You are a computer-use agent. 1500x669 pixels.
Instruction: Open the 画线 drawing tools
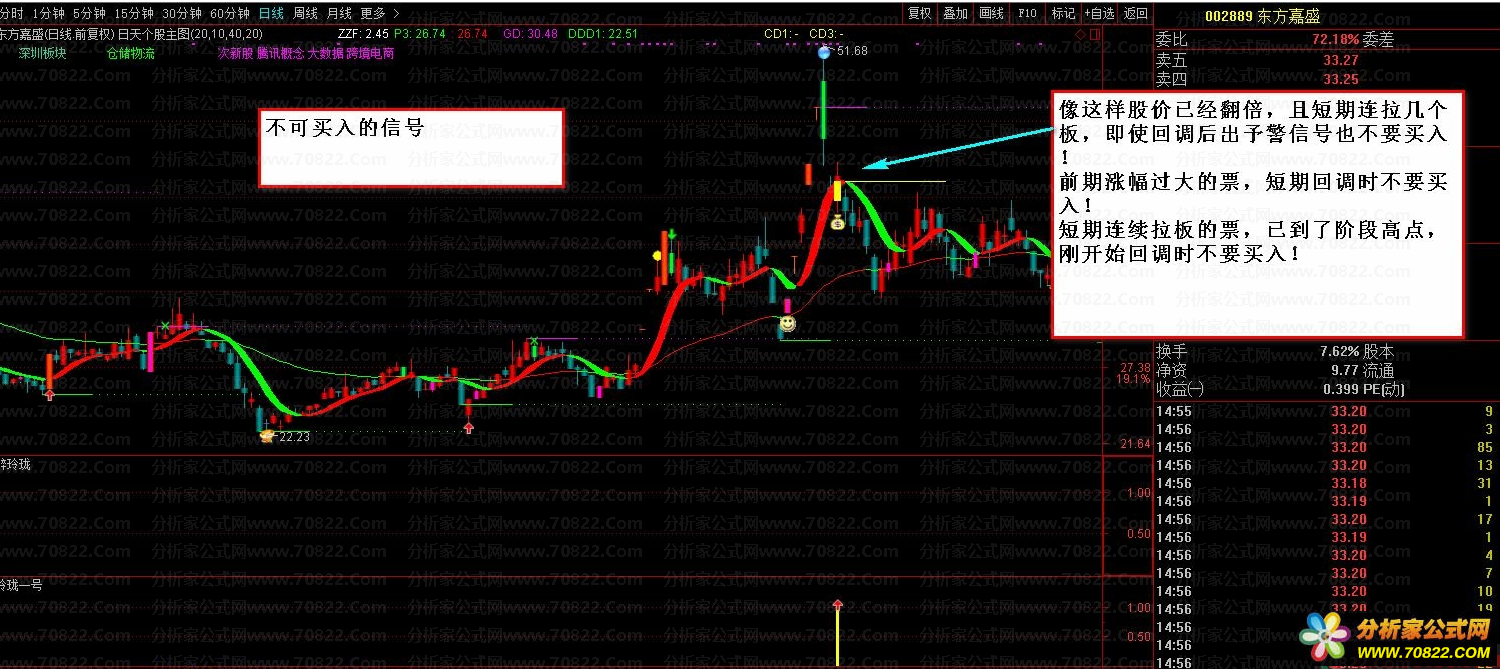[991, 13]
